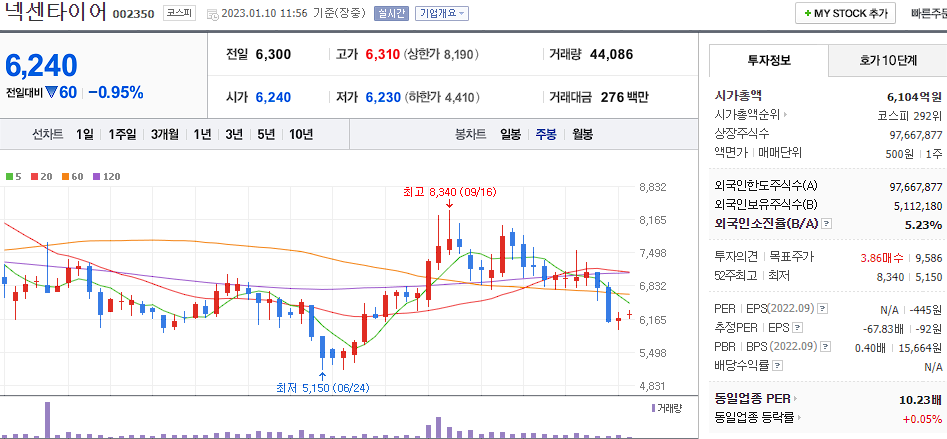Select the 5년 line chart period
The width and height of the screenshot is (947, 439).
point(266,134)
